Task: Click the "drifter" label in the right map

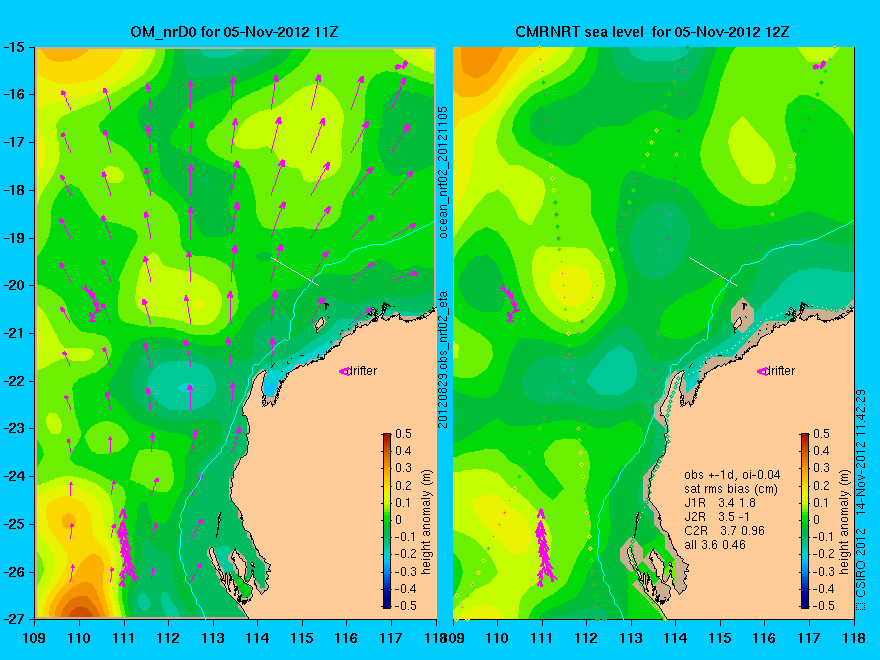Action: coord(781,370)
